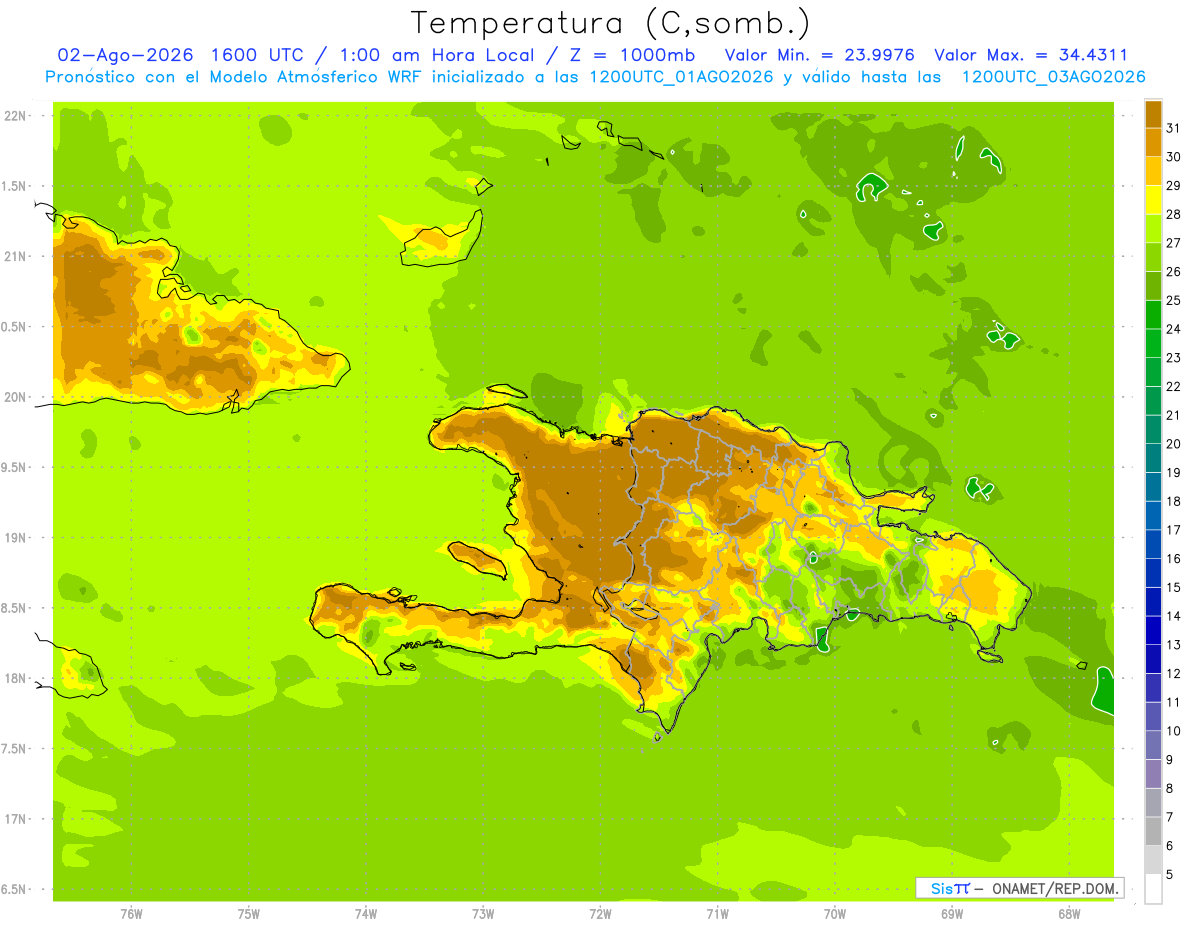Viewport: 1200px width, 927px height.
Task: Click legend value "10"
Action: tap(1173, 731)
